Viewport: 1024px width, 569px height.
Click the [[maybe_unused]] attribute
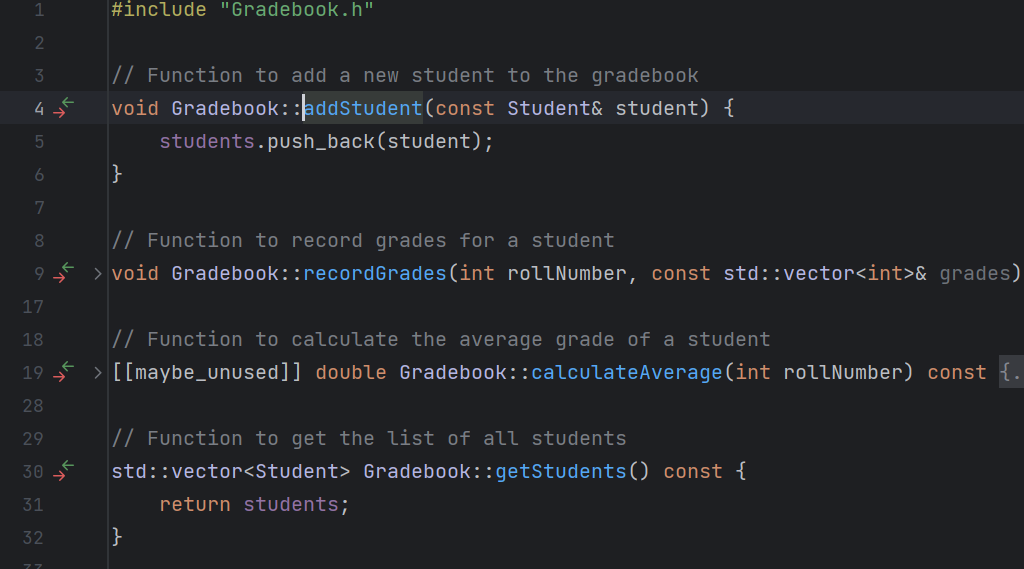[207, 372]
